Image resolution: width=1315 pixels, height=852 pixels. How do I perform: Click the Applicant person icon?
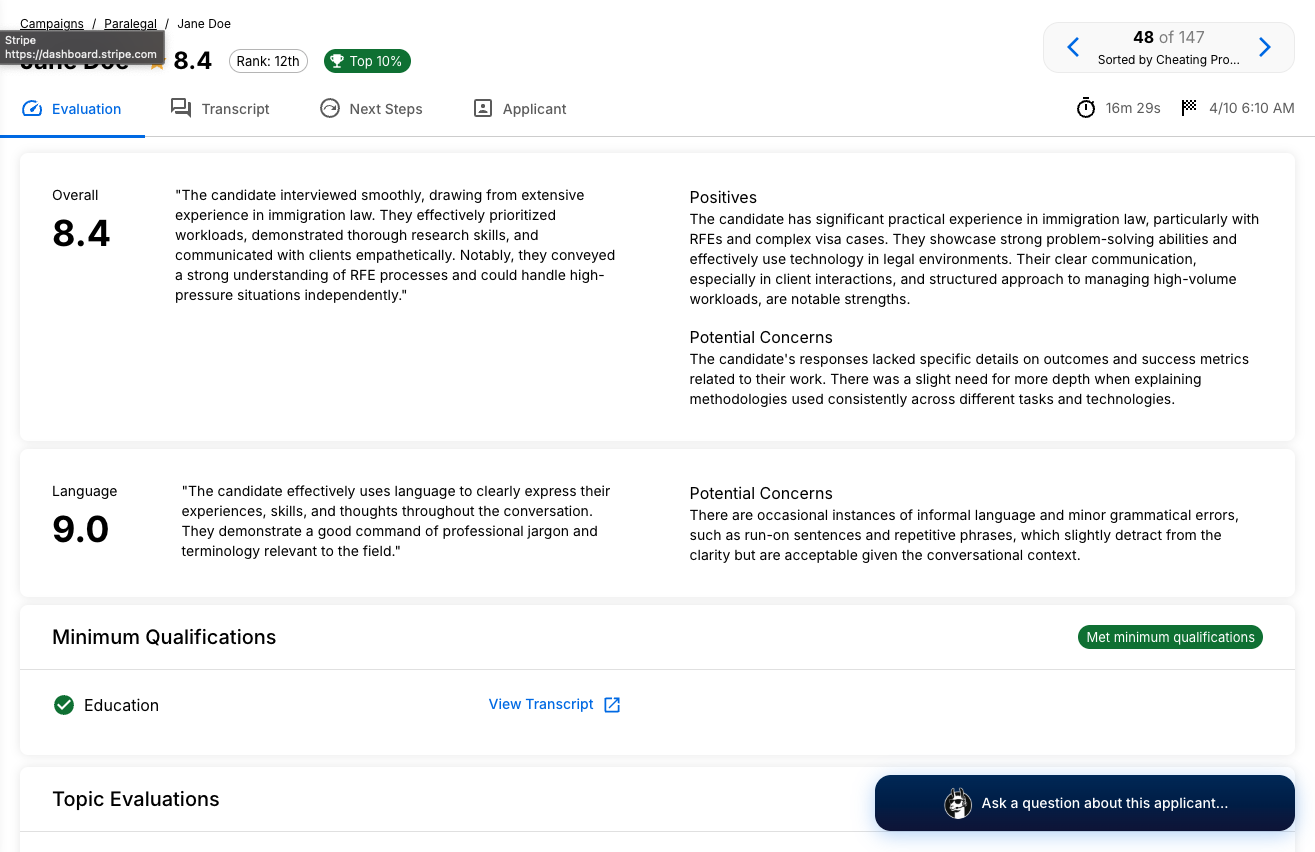(x=483, y=109)
